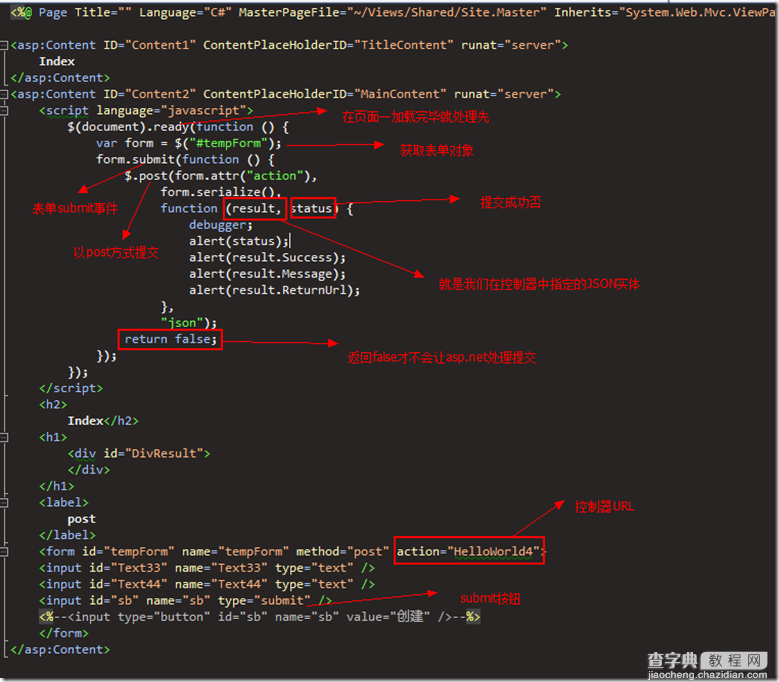The width and height of the screenshot is (779, 682).
Task: Click the input type="submit" line
Action: point(185,601)
